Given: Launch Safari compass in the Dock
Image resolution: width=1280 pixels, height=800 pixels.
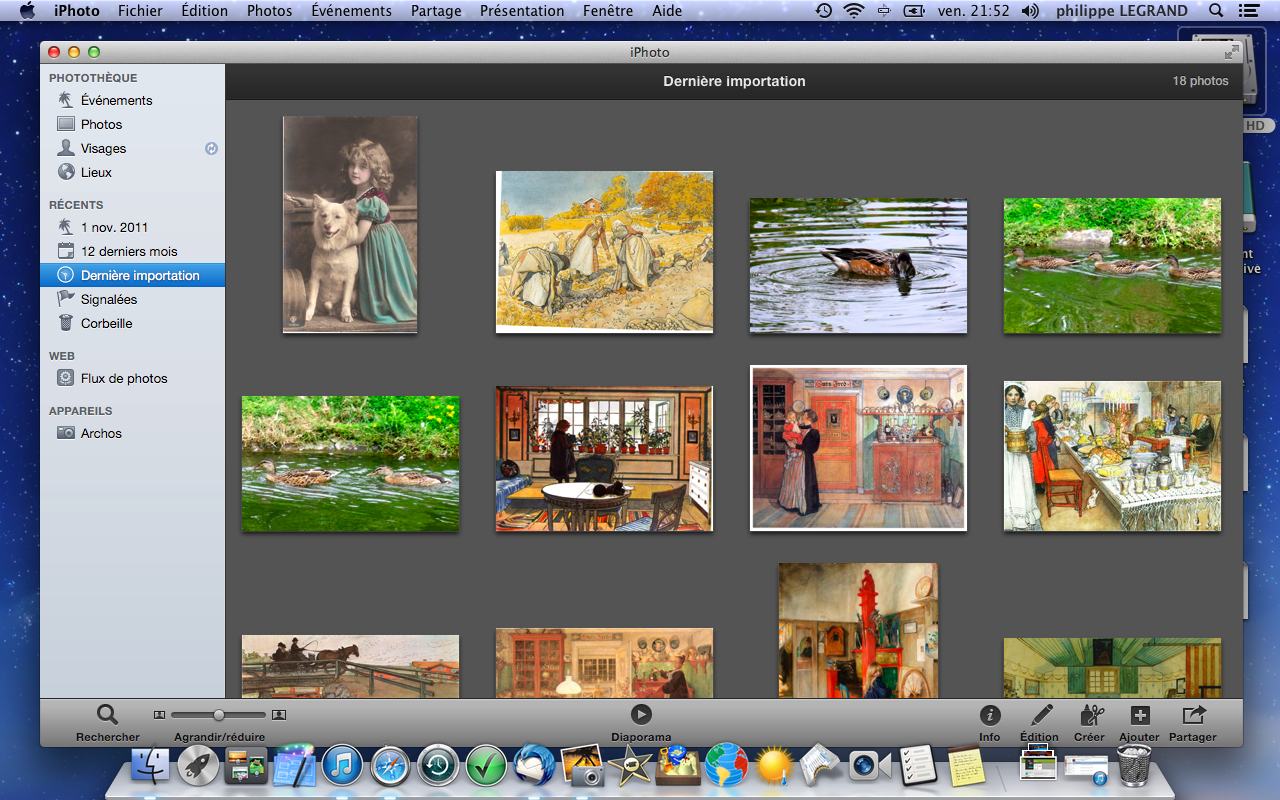Looking at the screenshot, I should pos(390,766).
